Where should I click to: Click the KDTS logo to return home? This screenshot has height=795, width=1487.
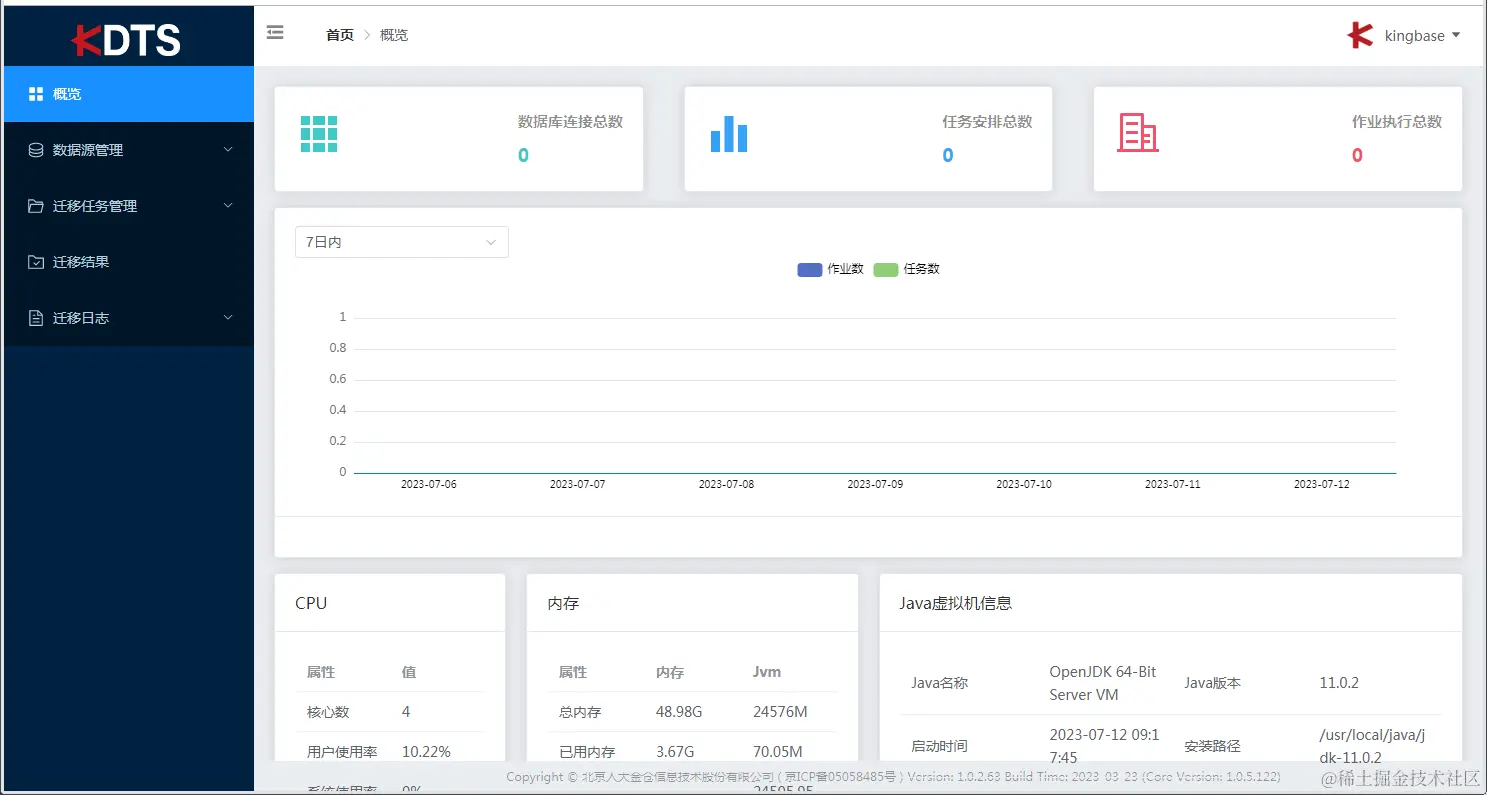click(x=128, y=40)
